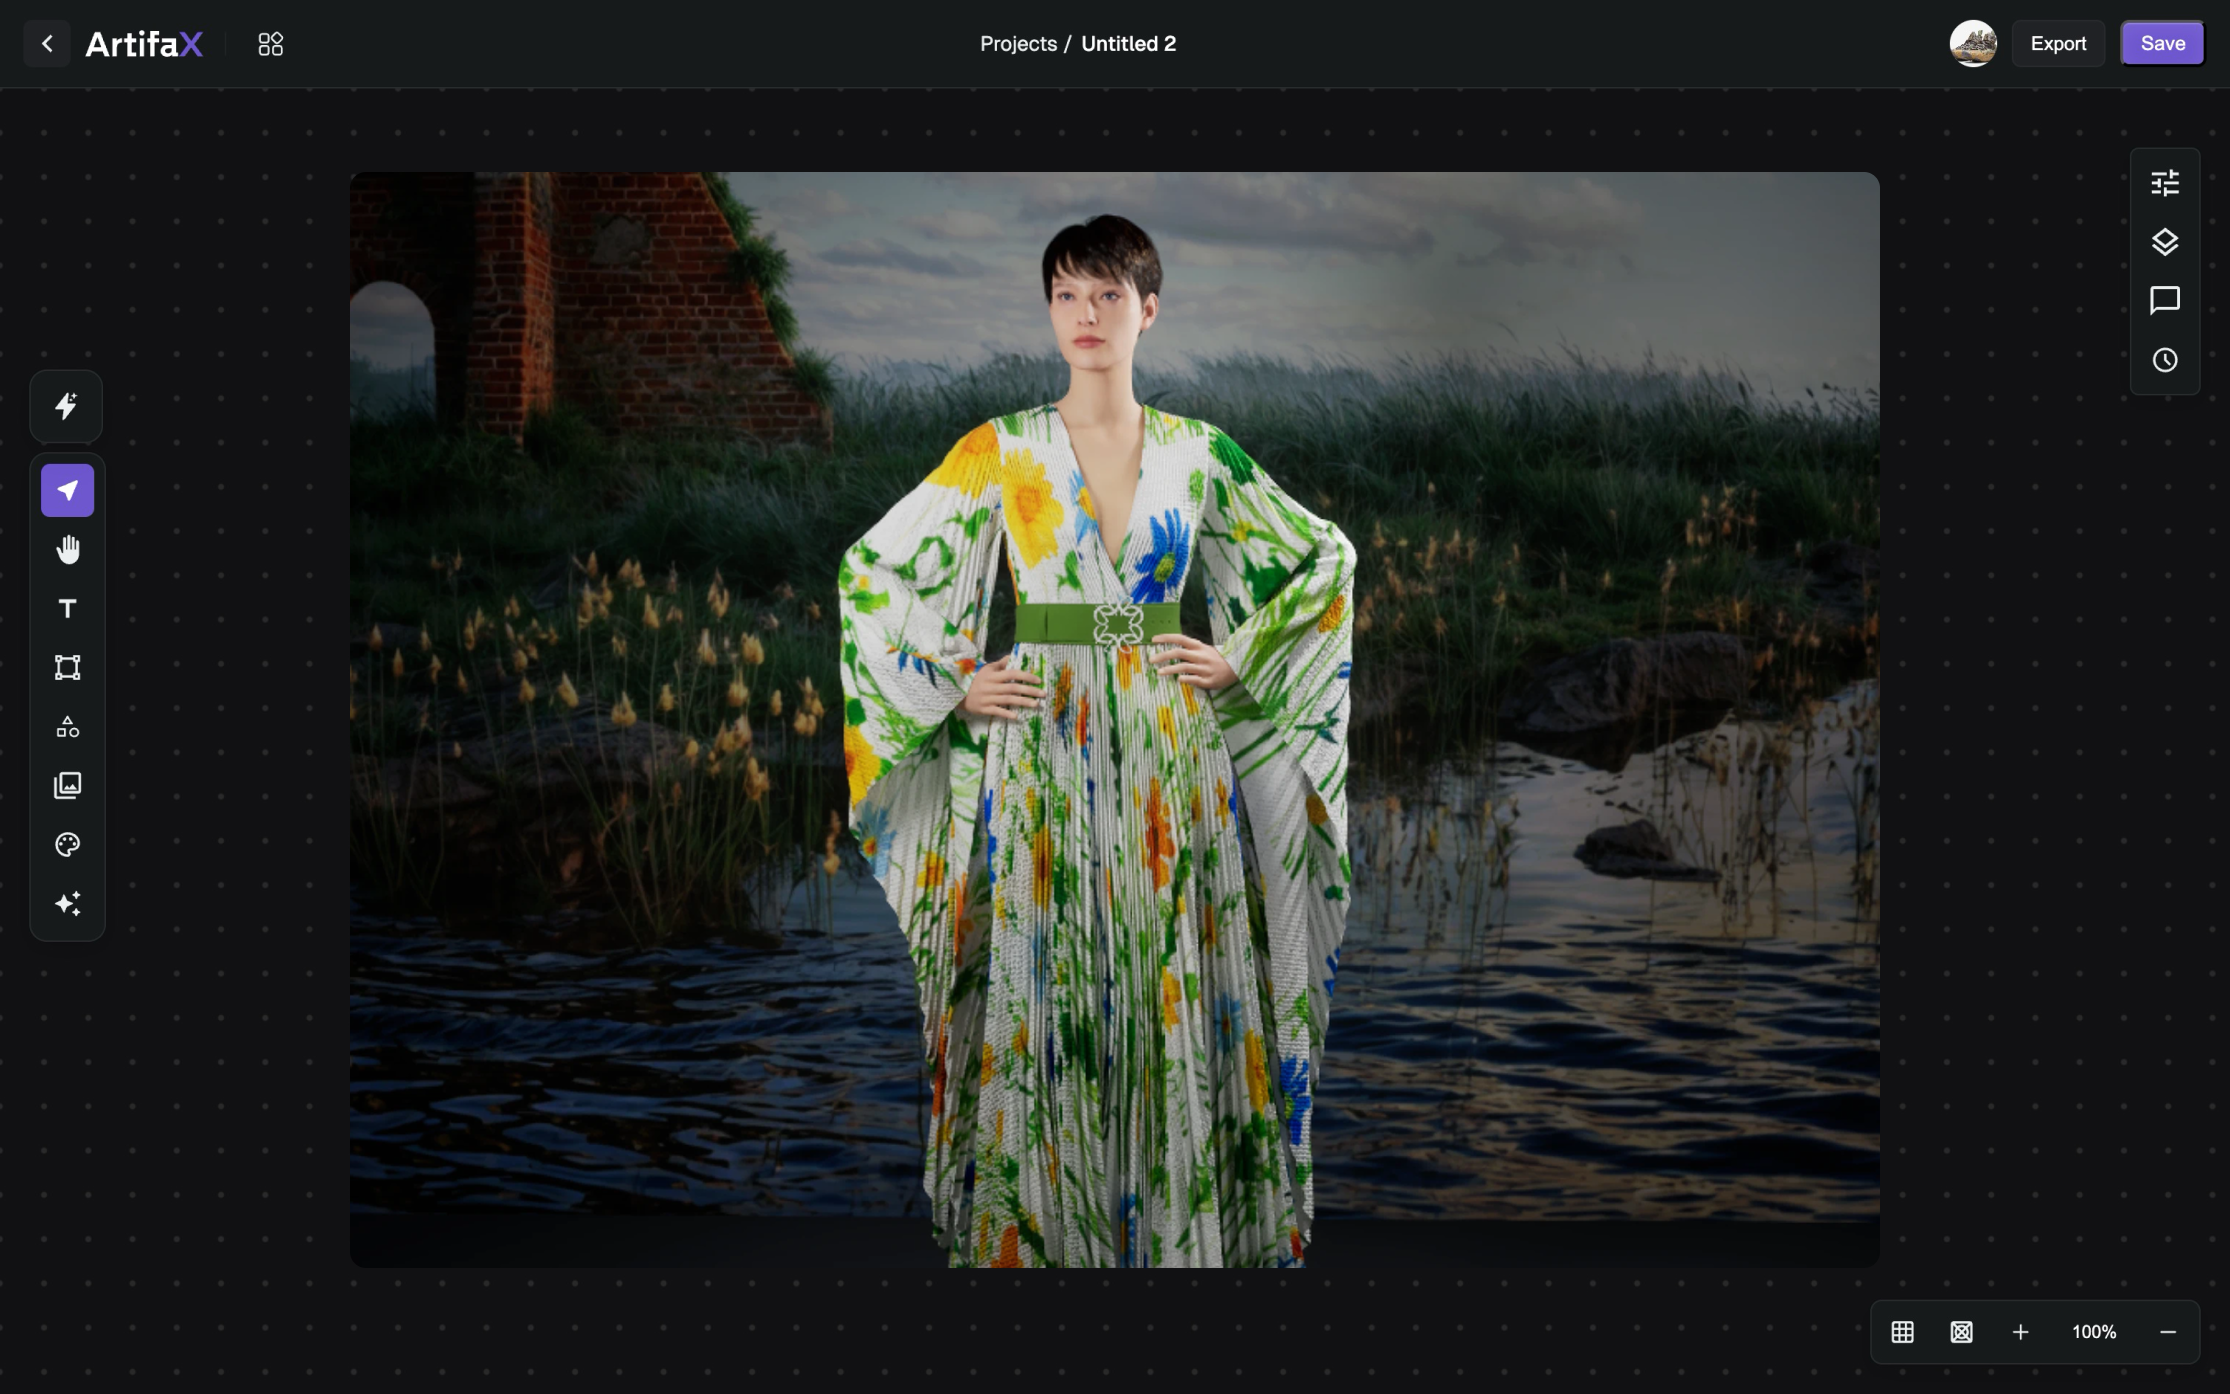
Task: Open the comments panel
Action: pyautogui.click(x=2164, y=300)
